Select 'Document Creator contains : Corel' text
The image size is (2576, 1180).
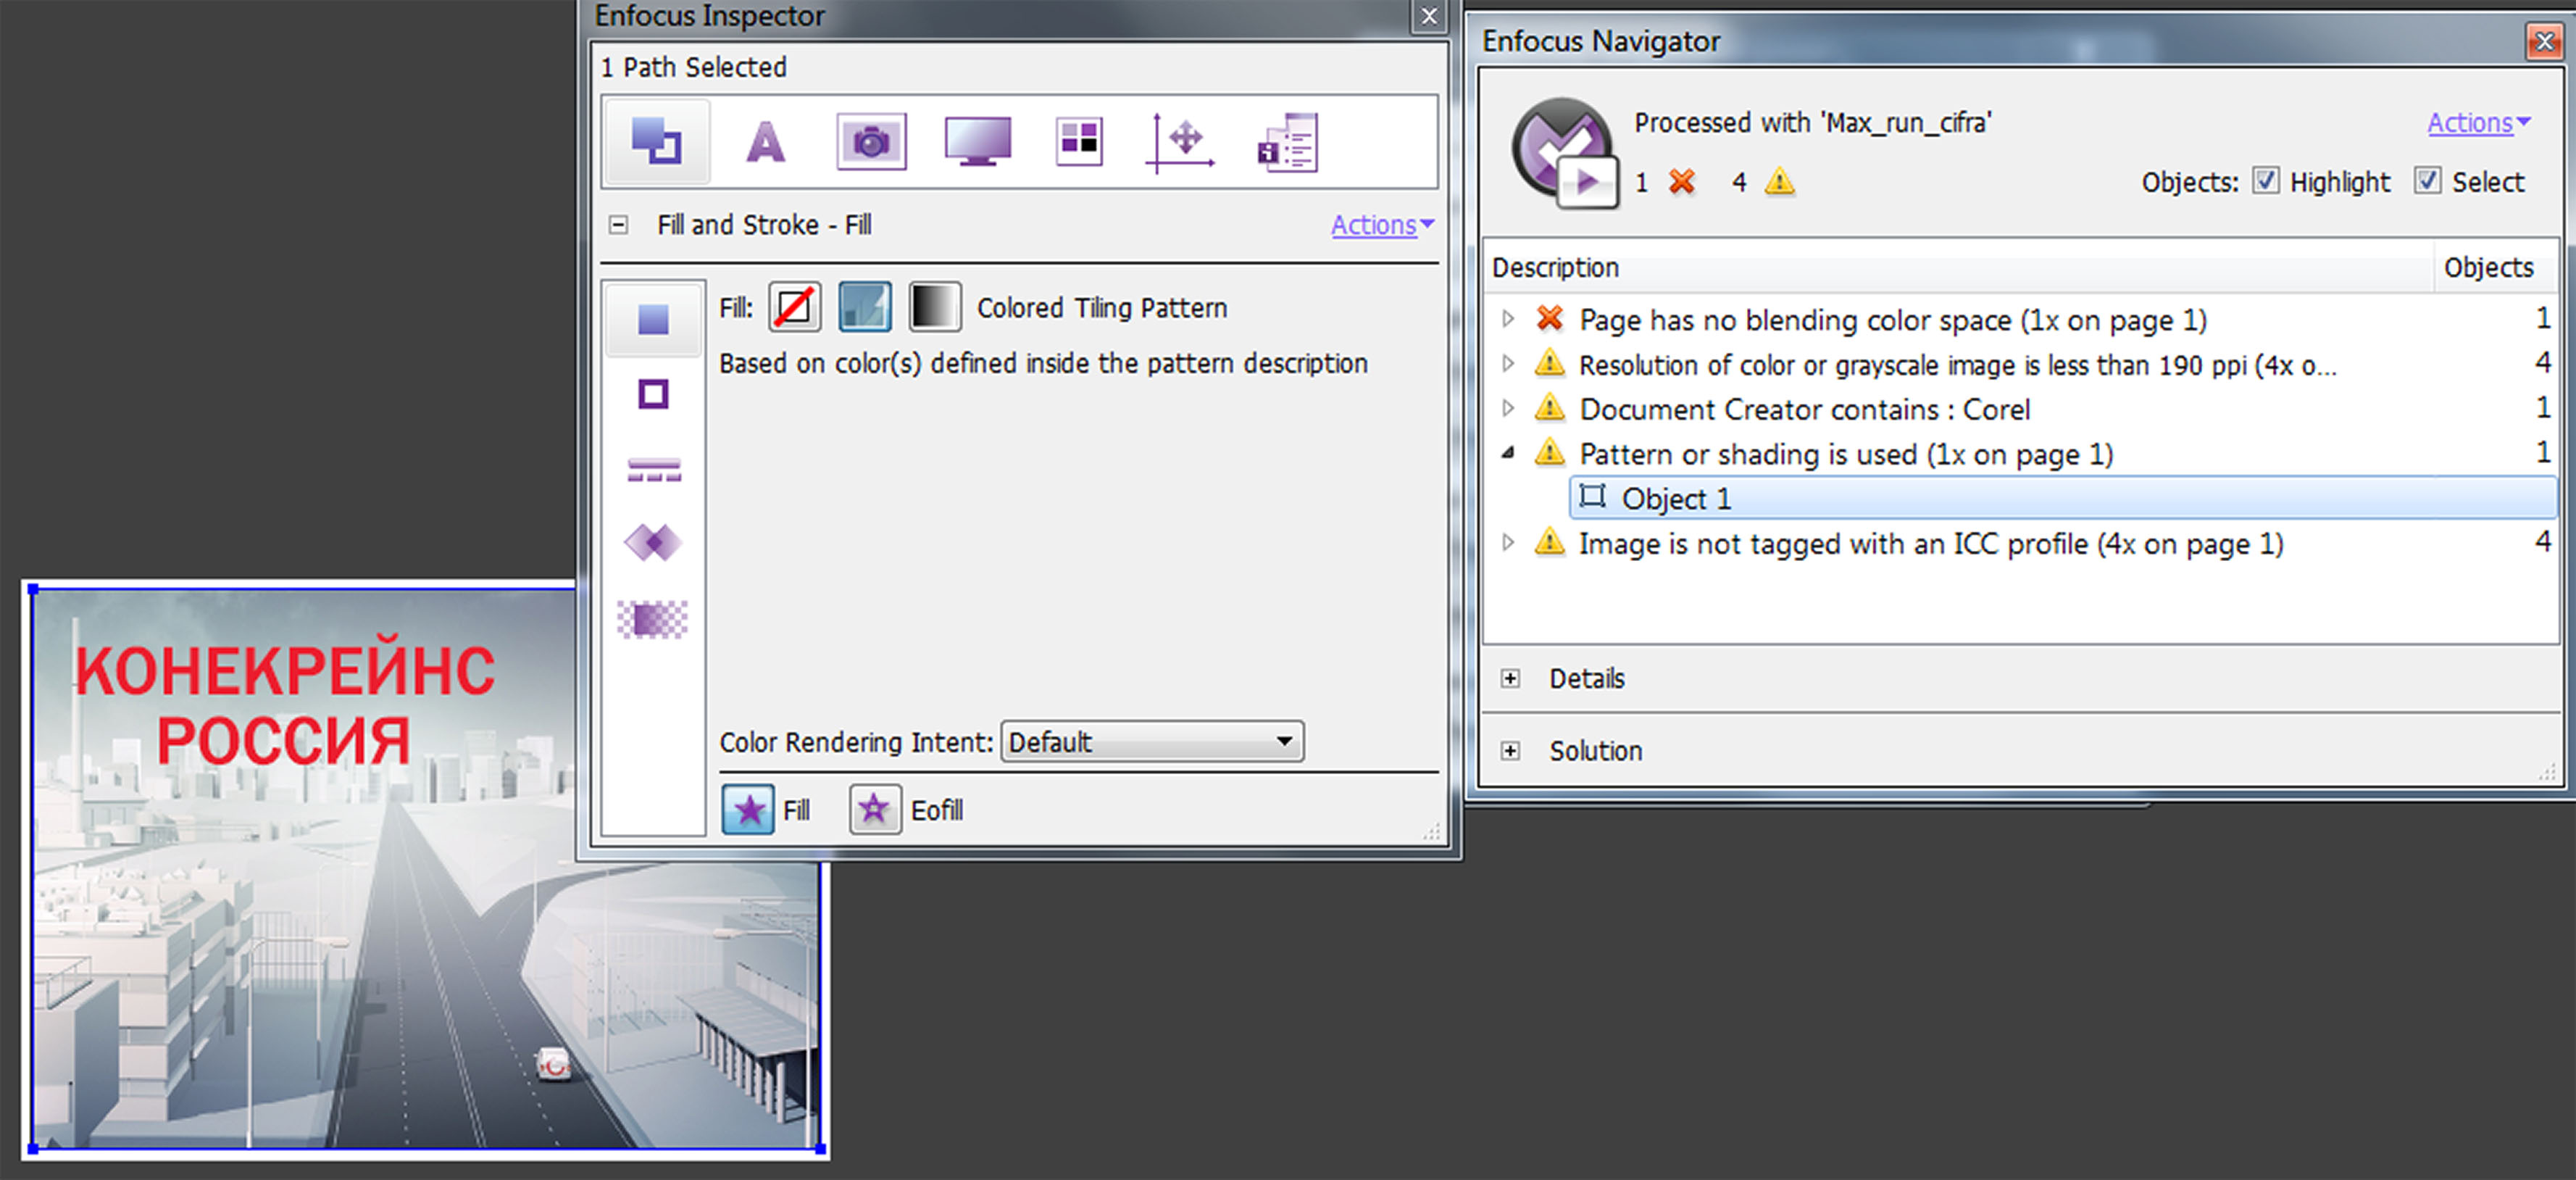tap(1806, 409)
